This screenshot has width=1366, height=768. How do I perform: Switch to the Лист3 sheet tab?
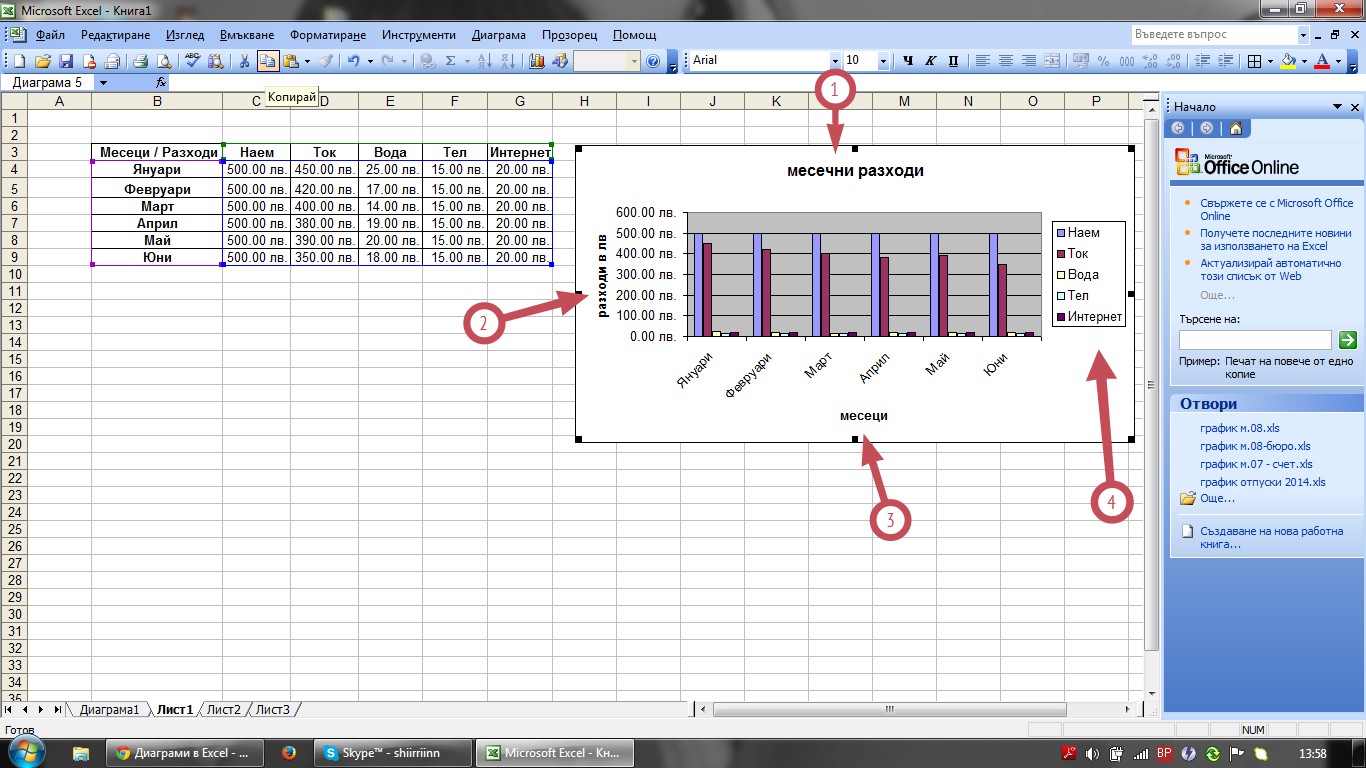click(273, 710)
